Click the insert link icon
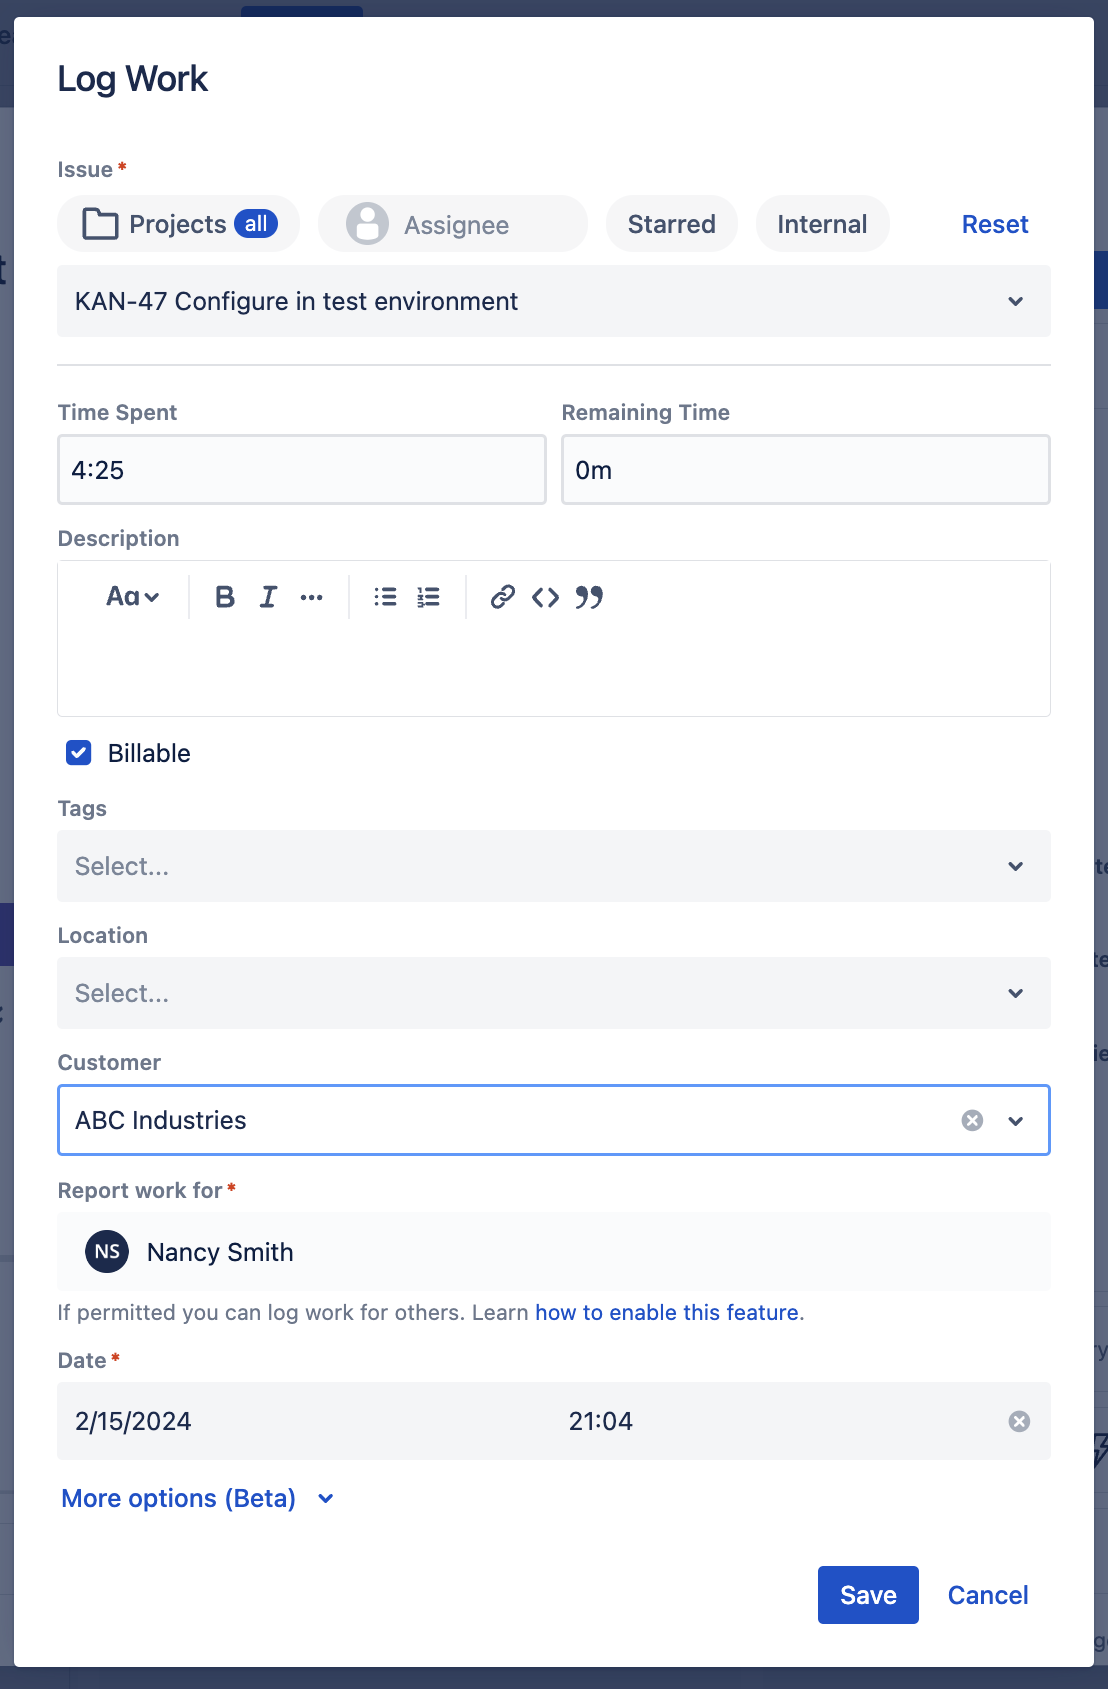The image size is (1108, 1689). (x=502, y=597)
